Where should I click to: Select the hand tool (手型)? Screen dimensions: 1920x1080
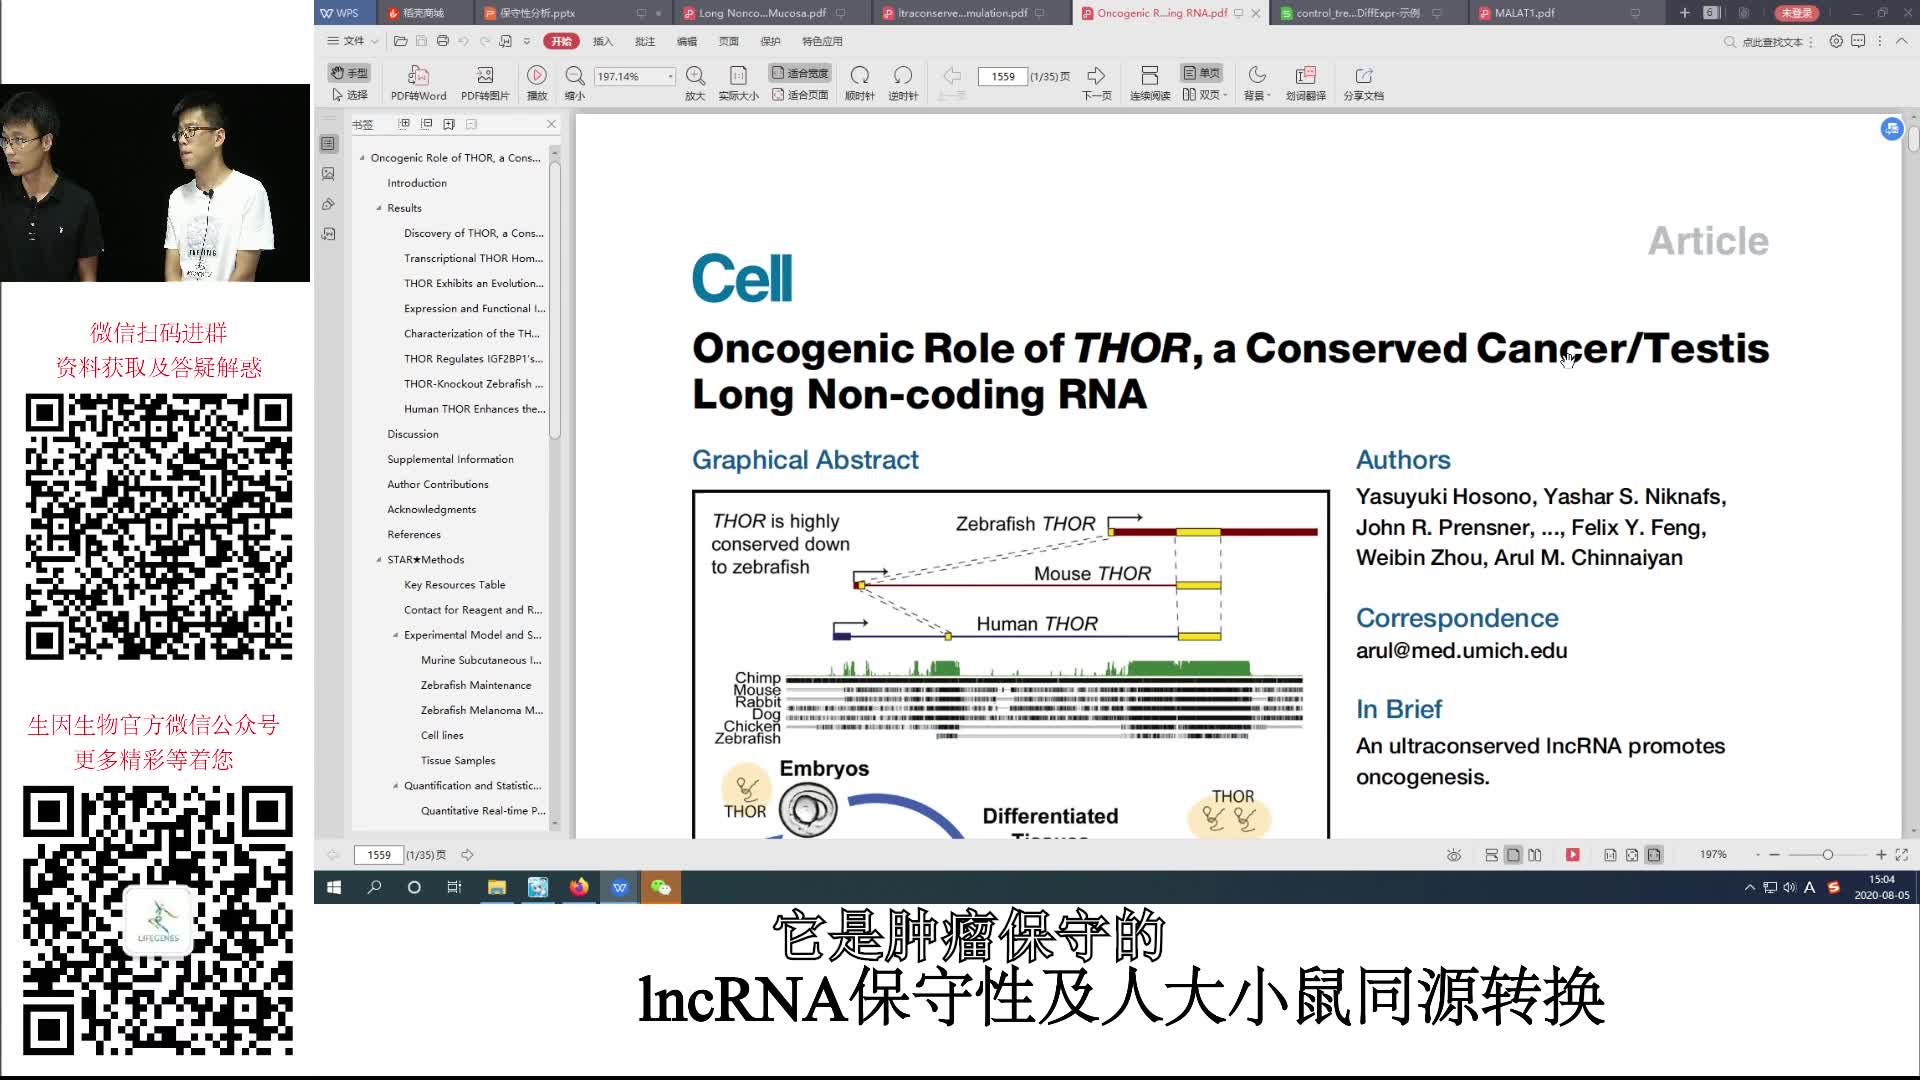click(x=349, y=73)
